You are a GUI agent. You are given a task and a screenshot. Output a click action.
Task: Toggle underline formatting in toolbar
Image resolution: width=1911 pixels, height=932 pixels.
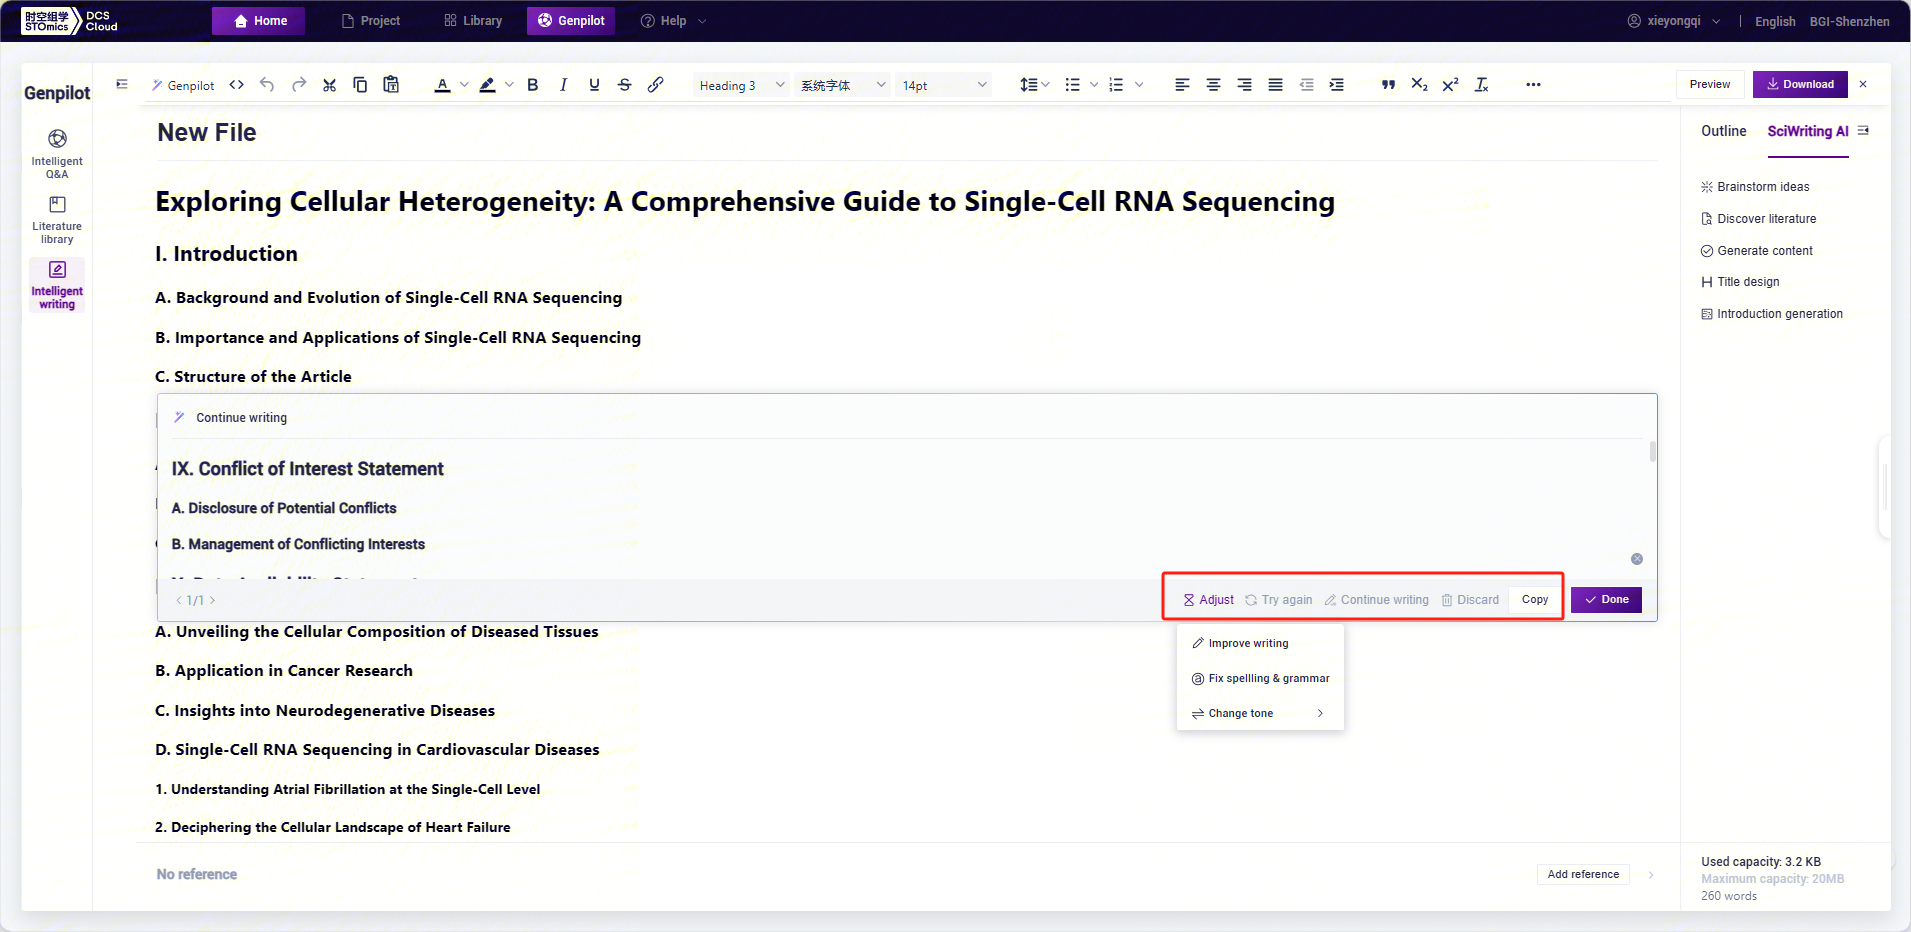[x=594, y=85]
